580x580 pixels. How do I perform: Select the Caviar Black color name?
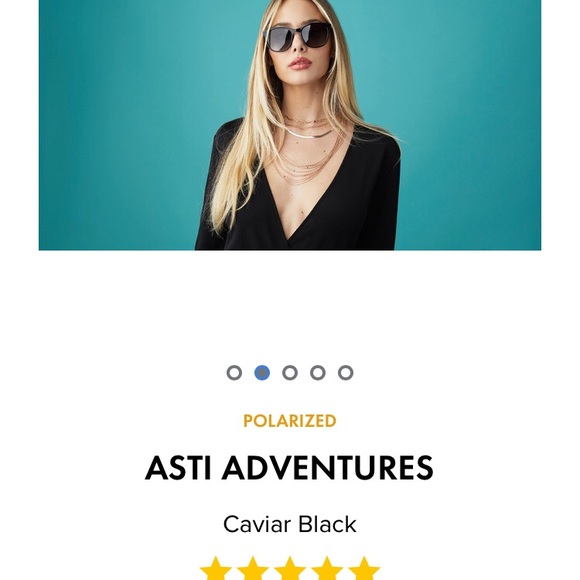point(290,524)
